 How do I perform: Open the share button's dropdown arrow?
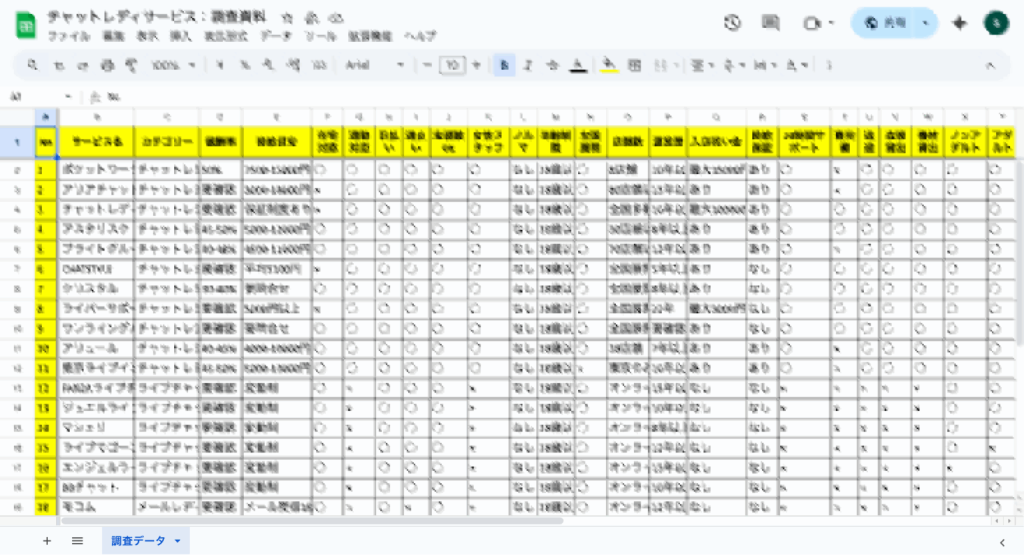(925, 24)
